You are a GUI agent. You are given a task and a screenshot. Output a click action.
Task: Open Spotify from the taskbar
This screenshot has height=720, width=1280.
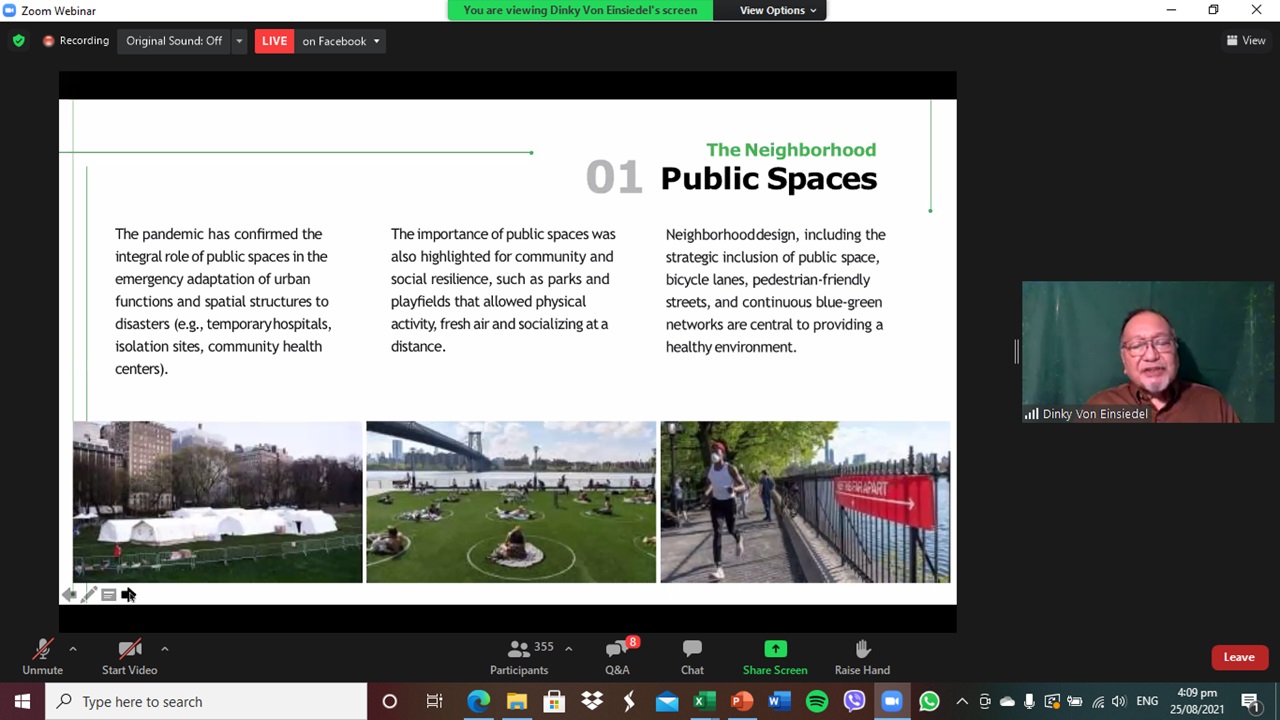tap(817, 701)
